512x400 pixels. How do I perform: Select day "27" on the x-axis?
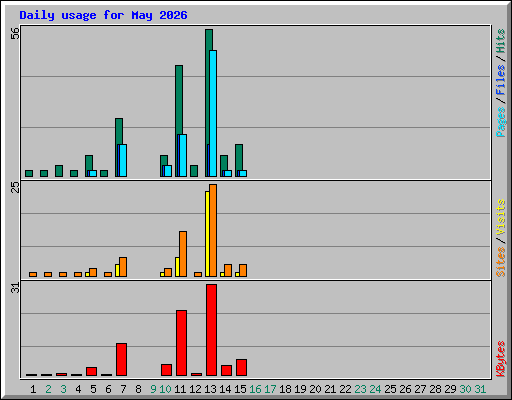(420, 389)
